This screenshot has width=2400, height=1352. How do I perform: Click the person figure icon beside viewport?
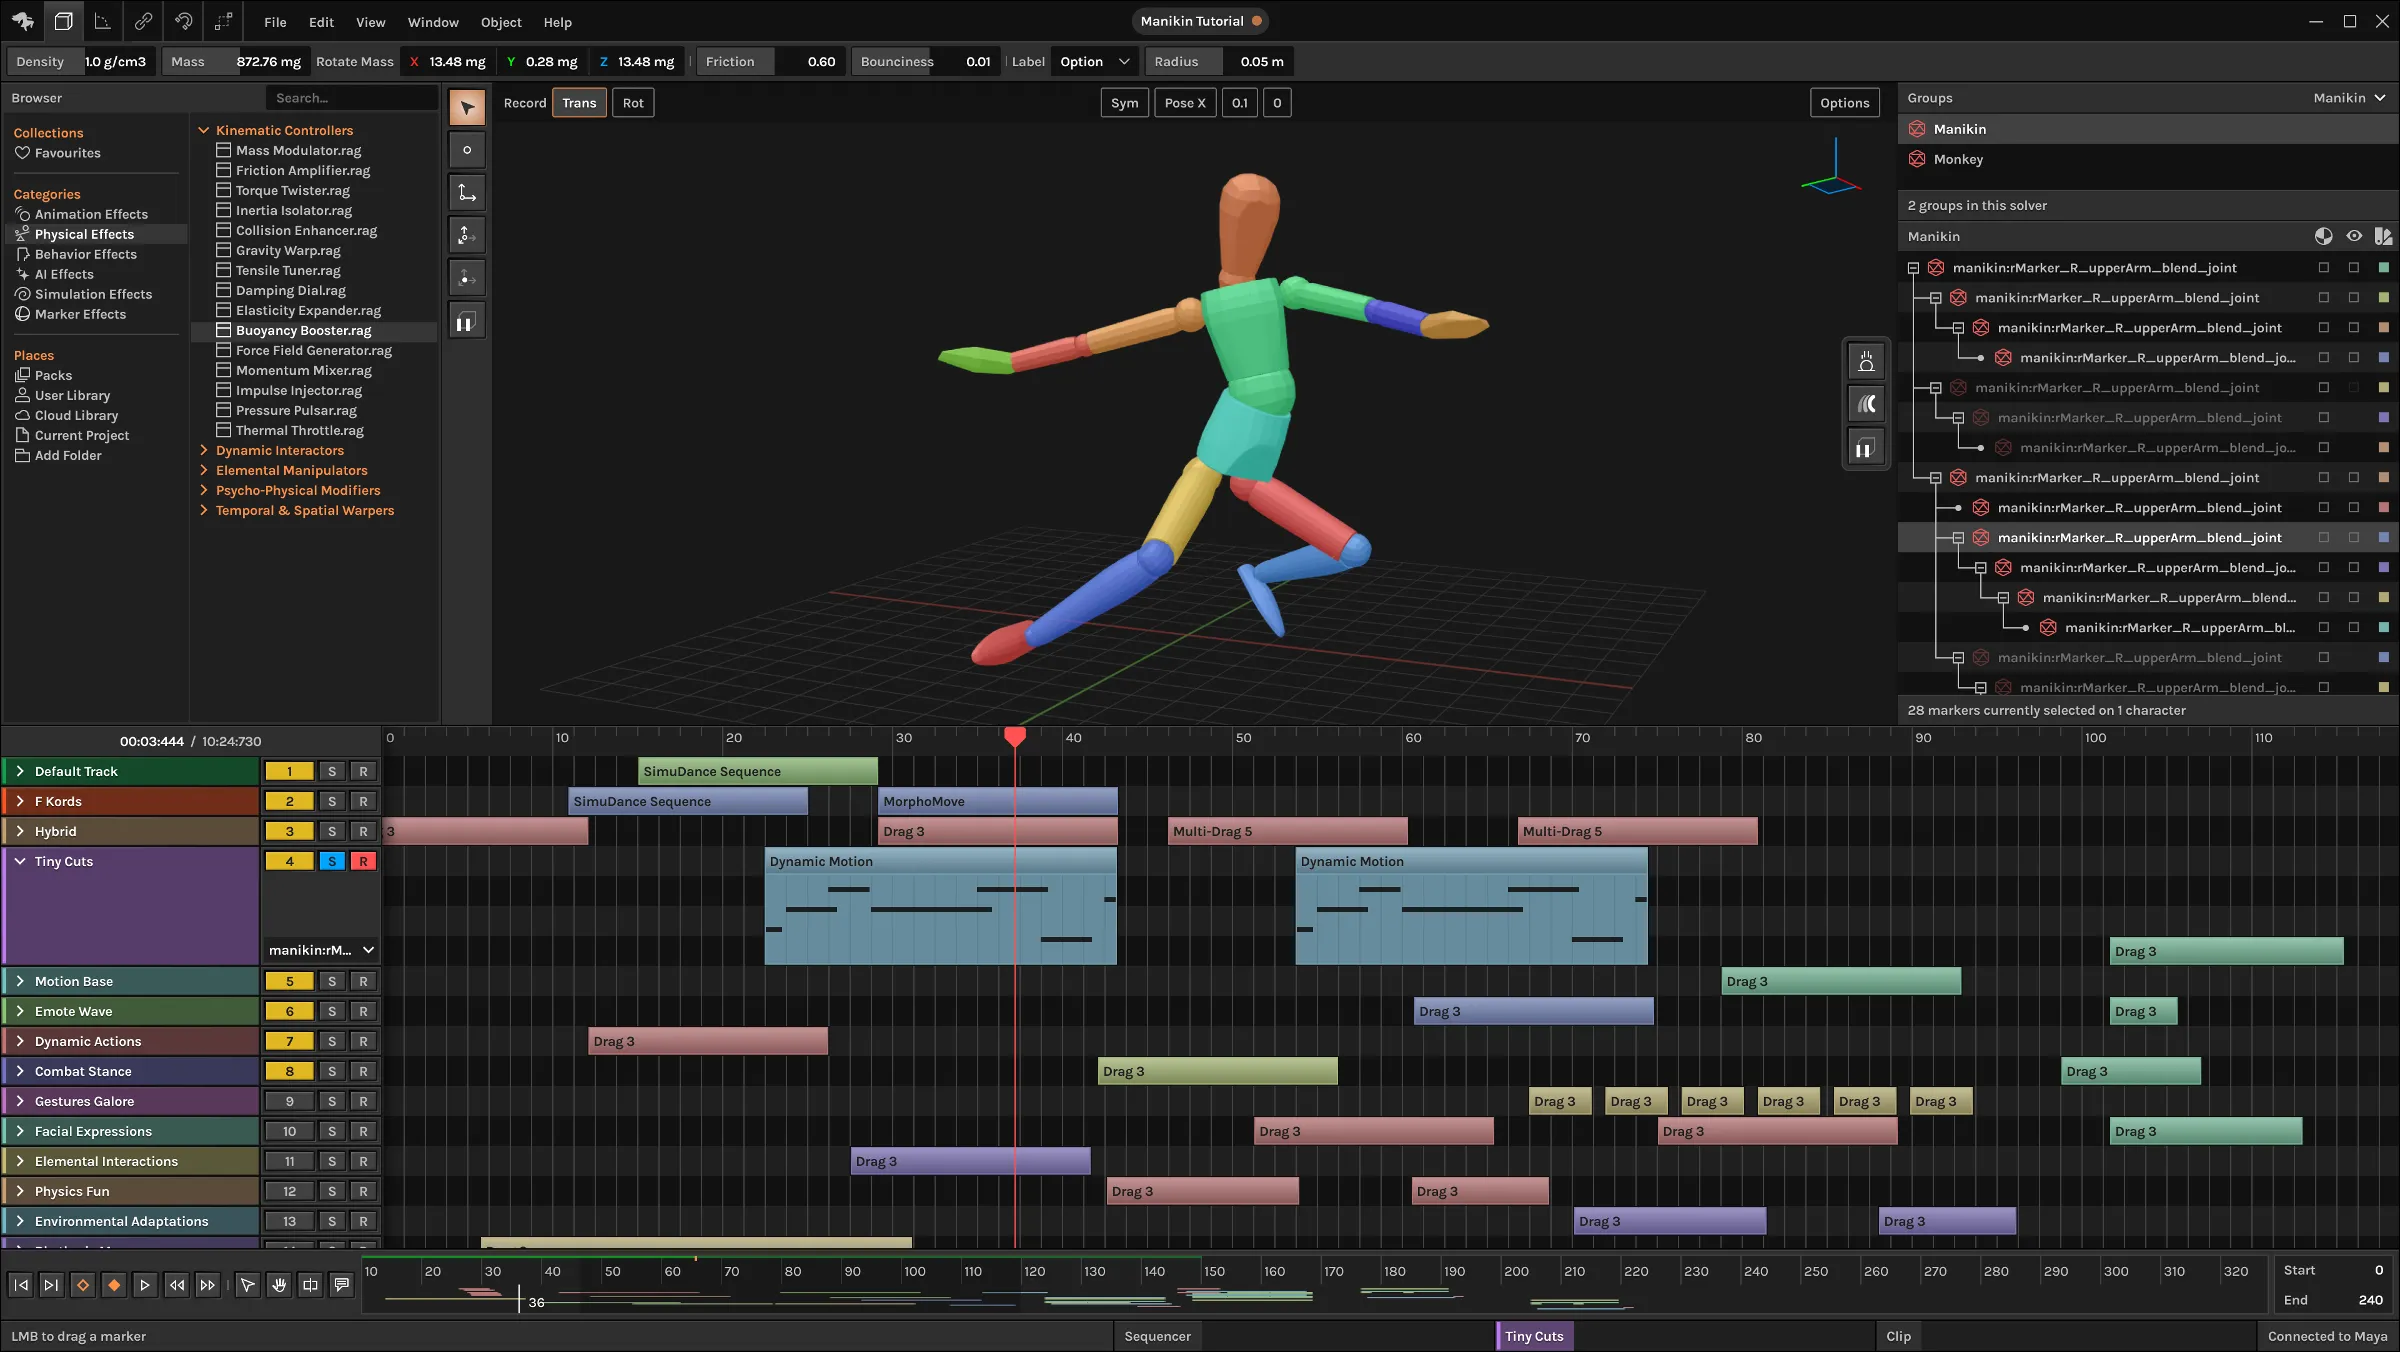pyautogui.click(x=1866, y=361)
